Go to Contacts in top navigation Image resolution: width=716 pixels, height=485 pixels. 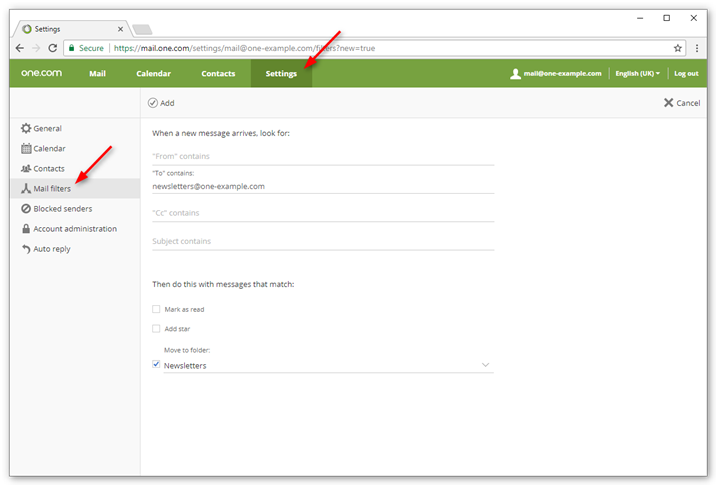(218, 74)
